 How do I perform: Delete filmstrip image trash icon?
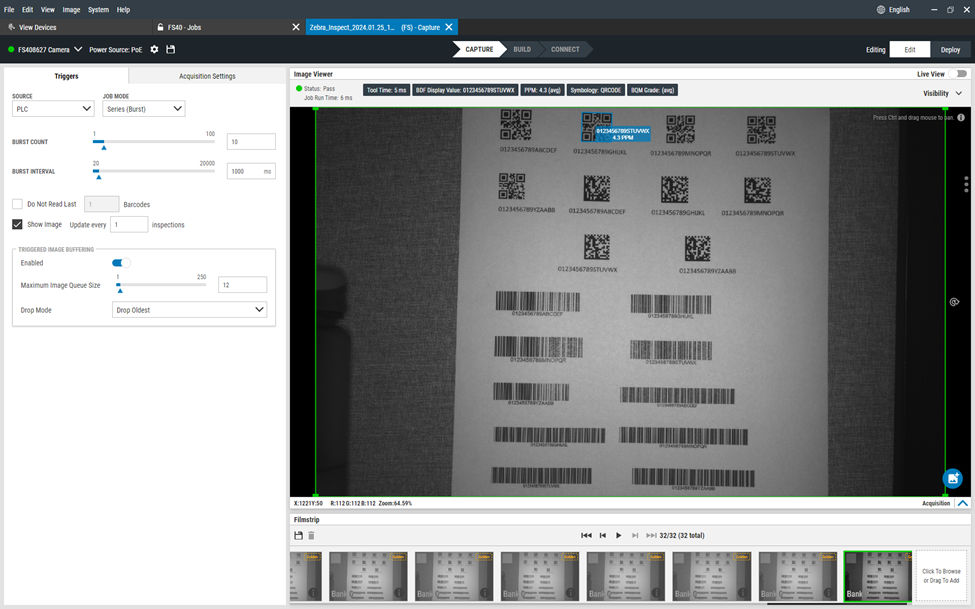click(312, 536)
